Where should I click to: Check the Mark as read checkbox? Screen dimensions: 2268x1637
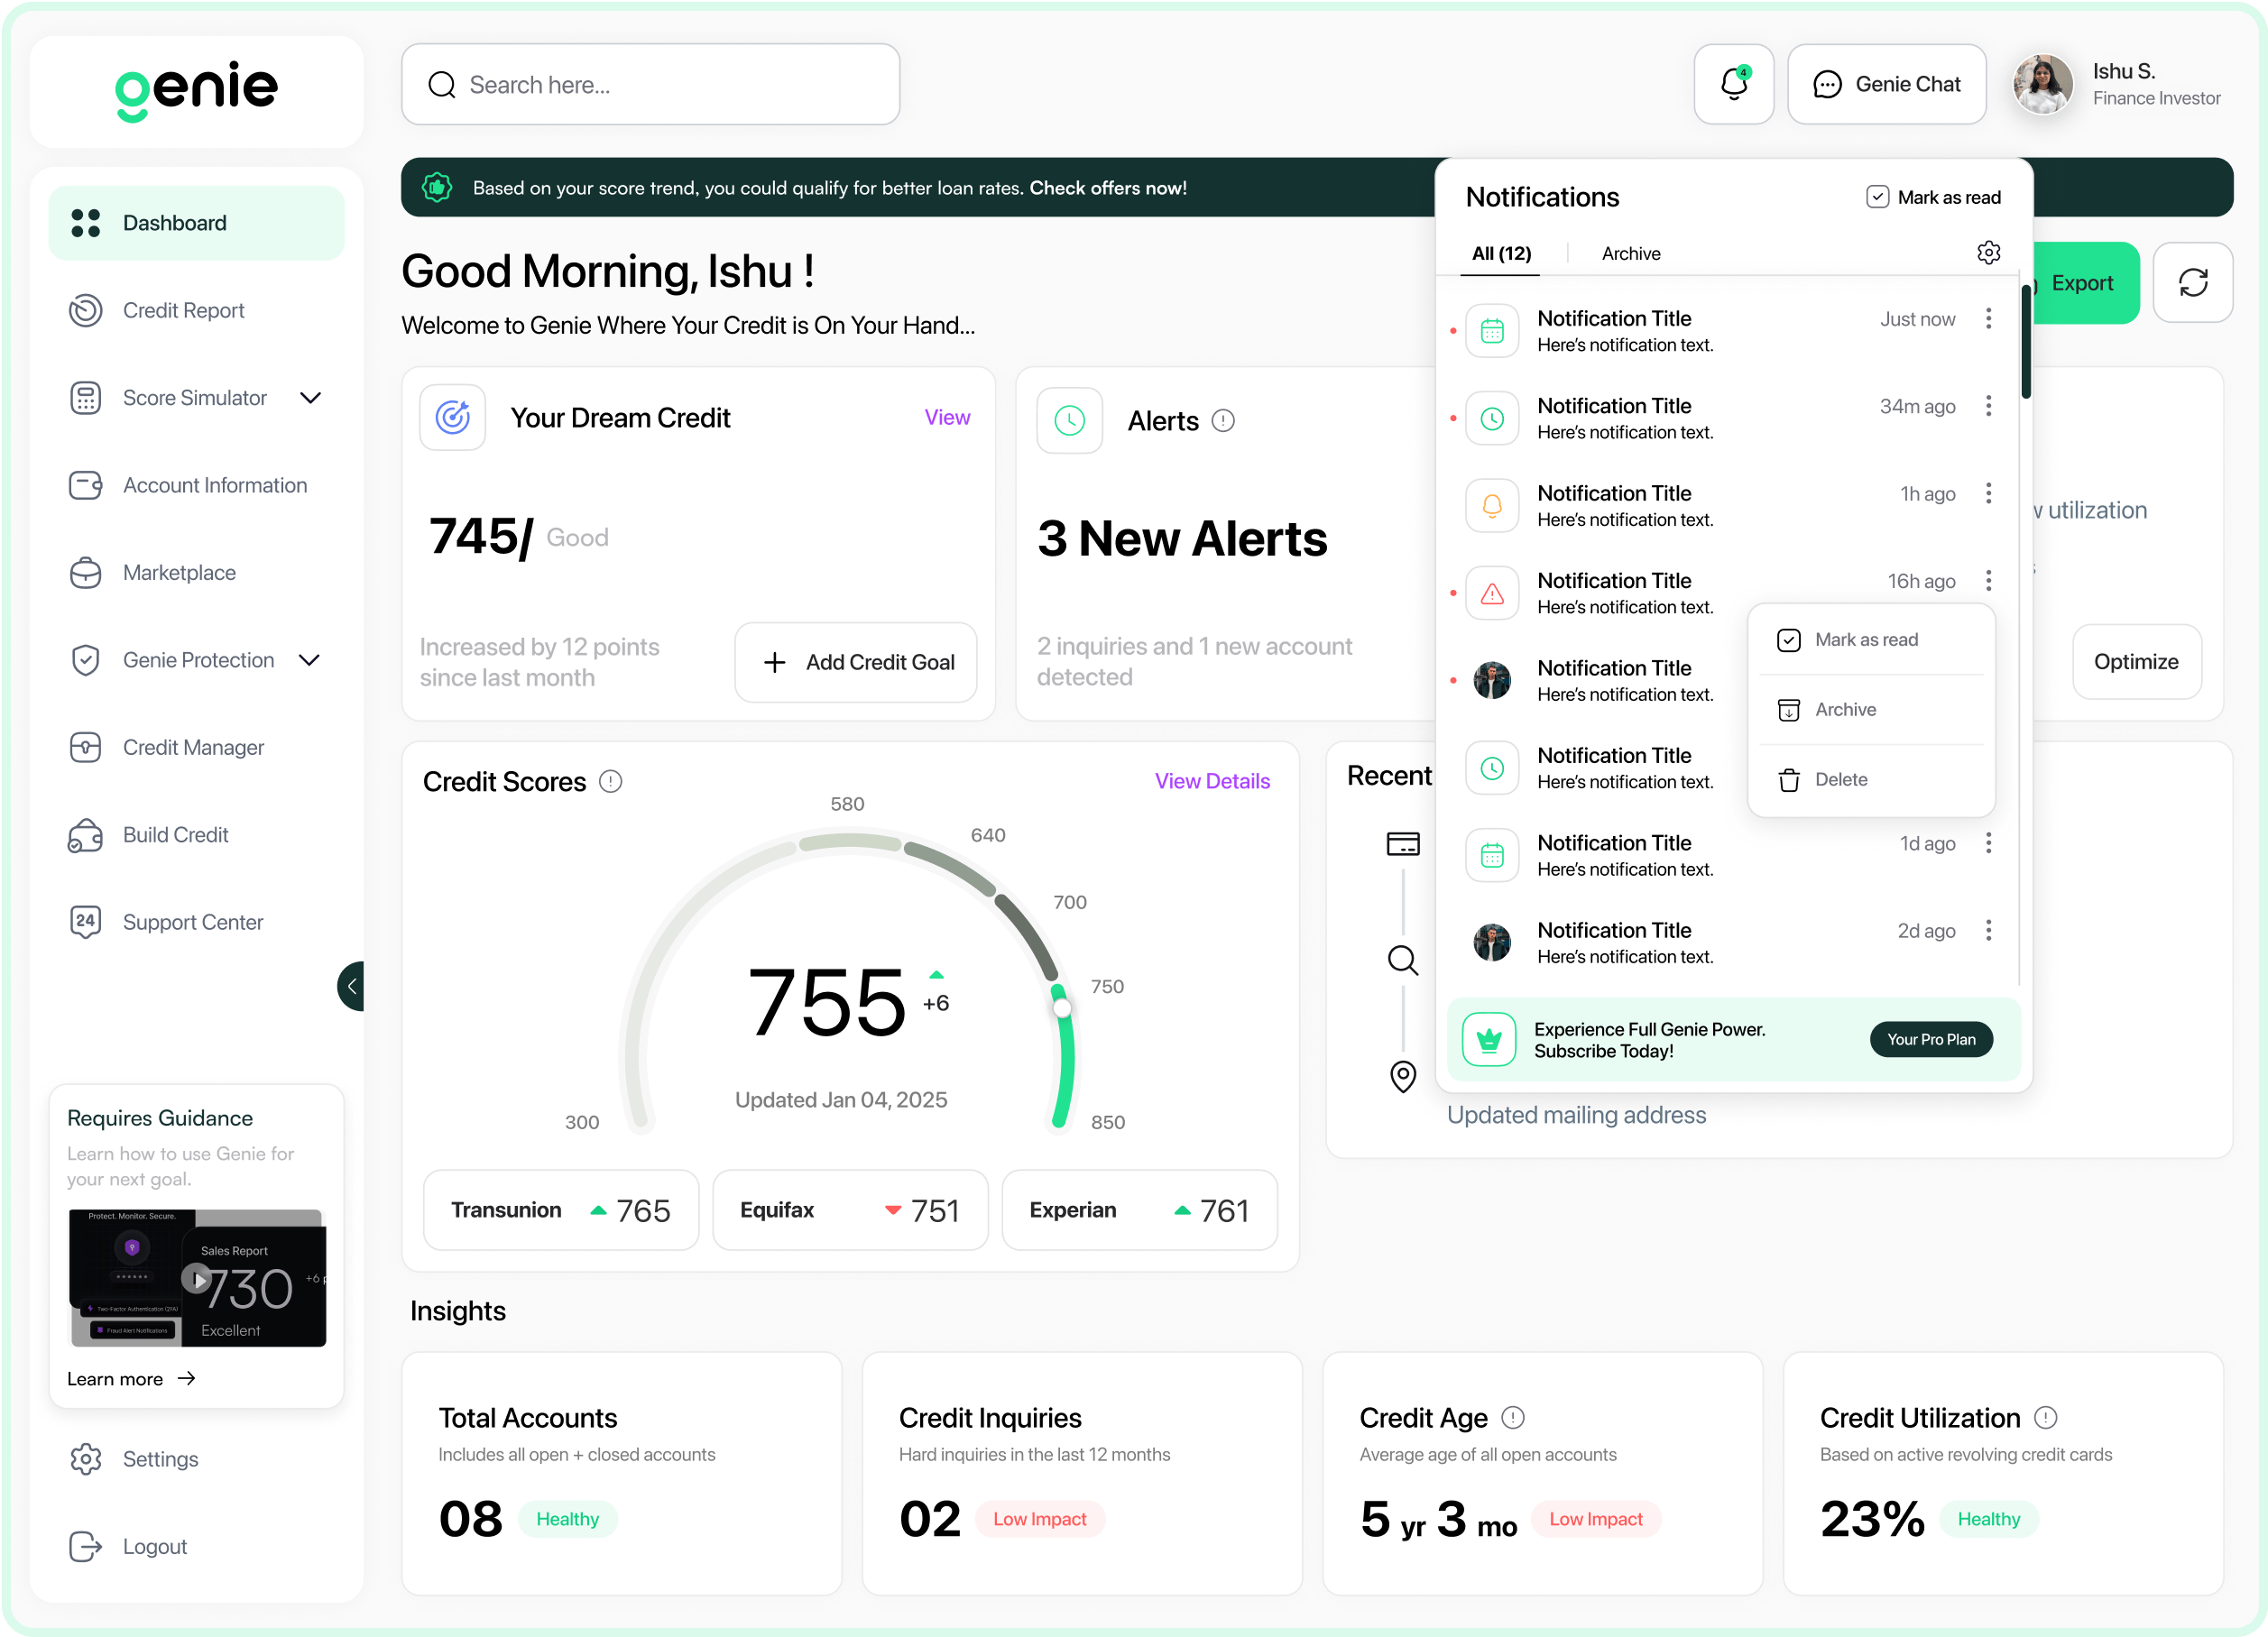click(x=1877, y=197)
